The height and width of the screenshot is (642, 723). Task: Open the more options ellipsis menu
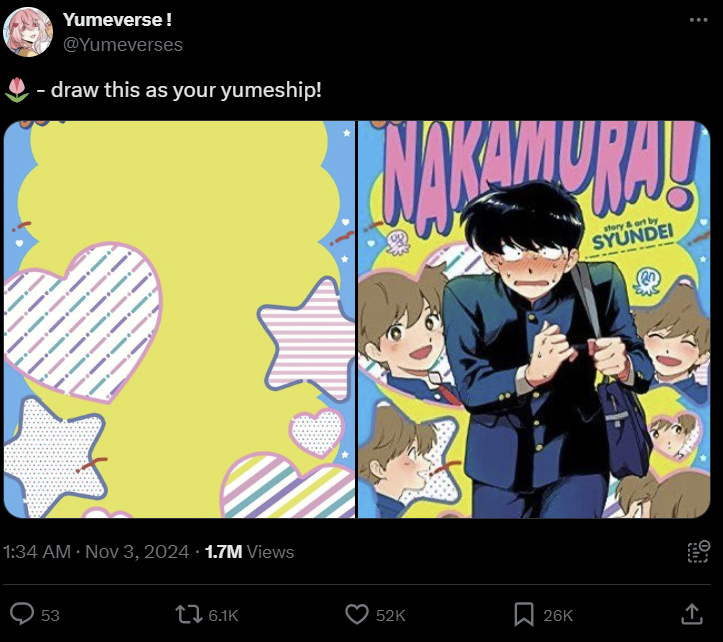click(699, 20)
